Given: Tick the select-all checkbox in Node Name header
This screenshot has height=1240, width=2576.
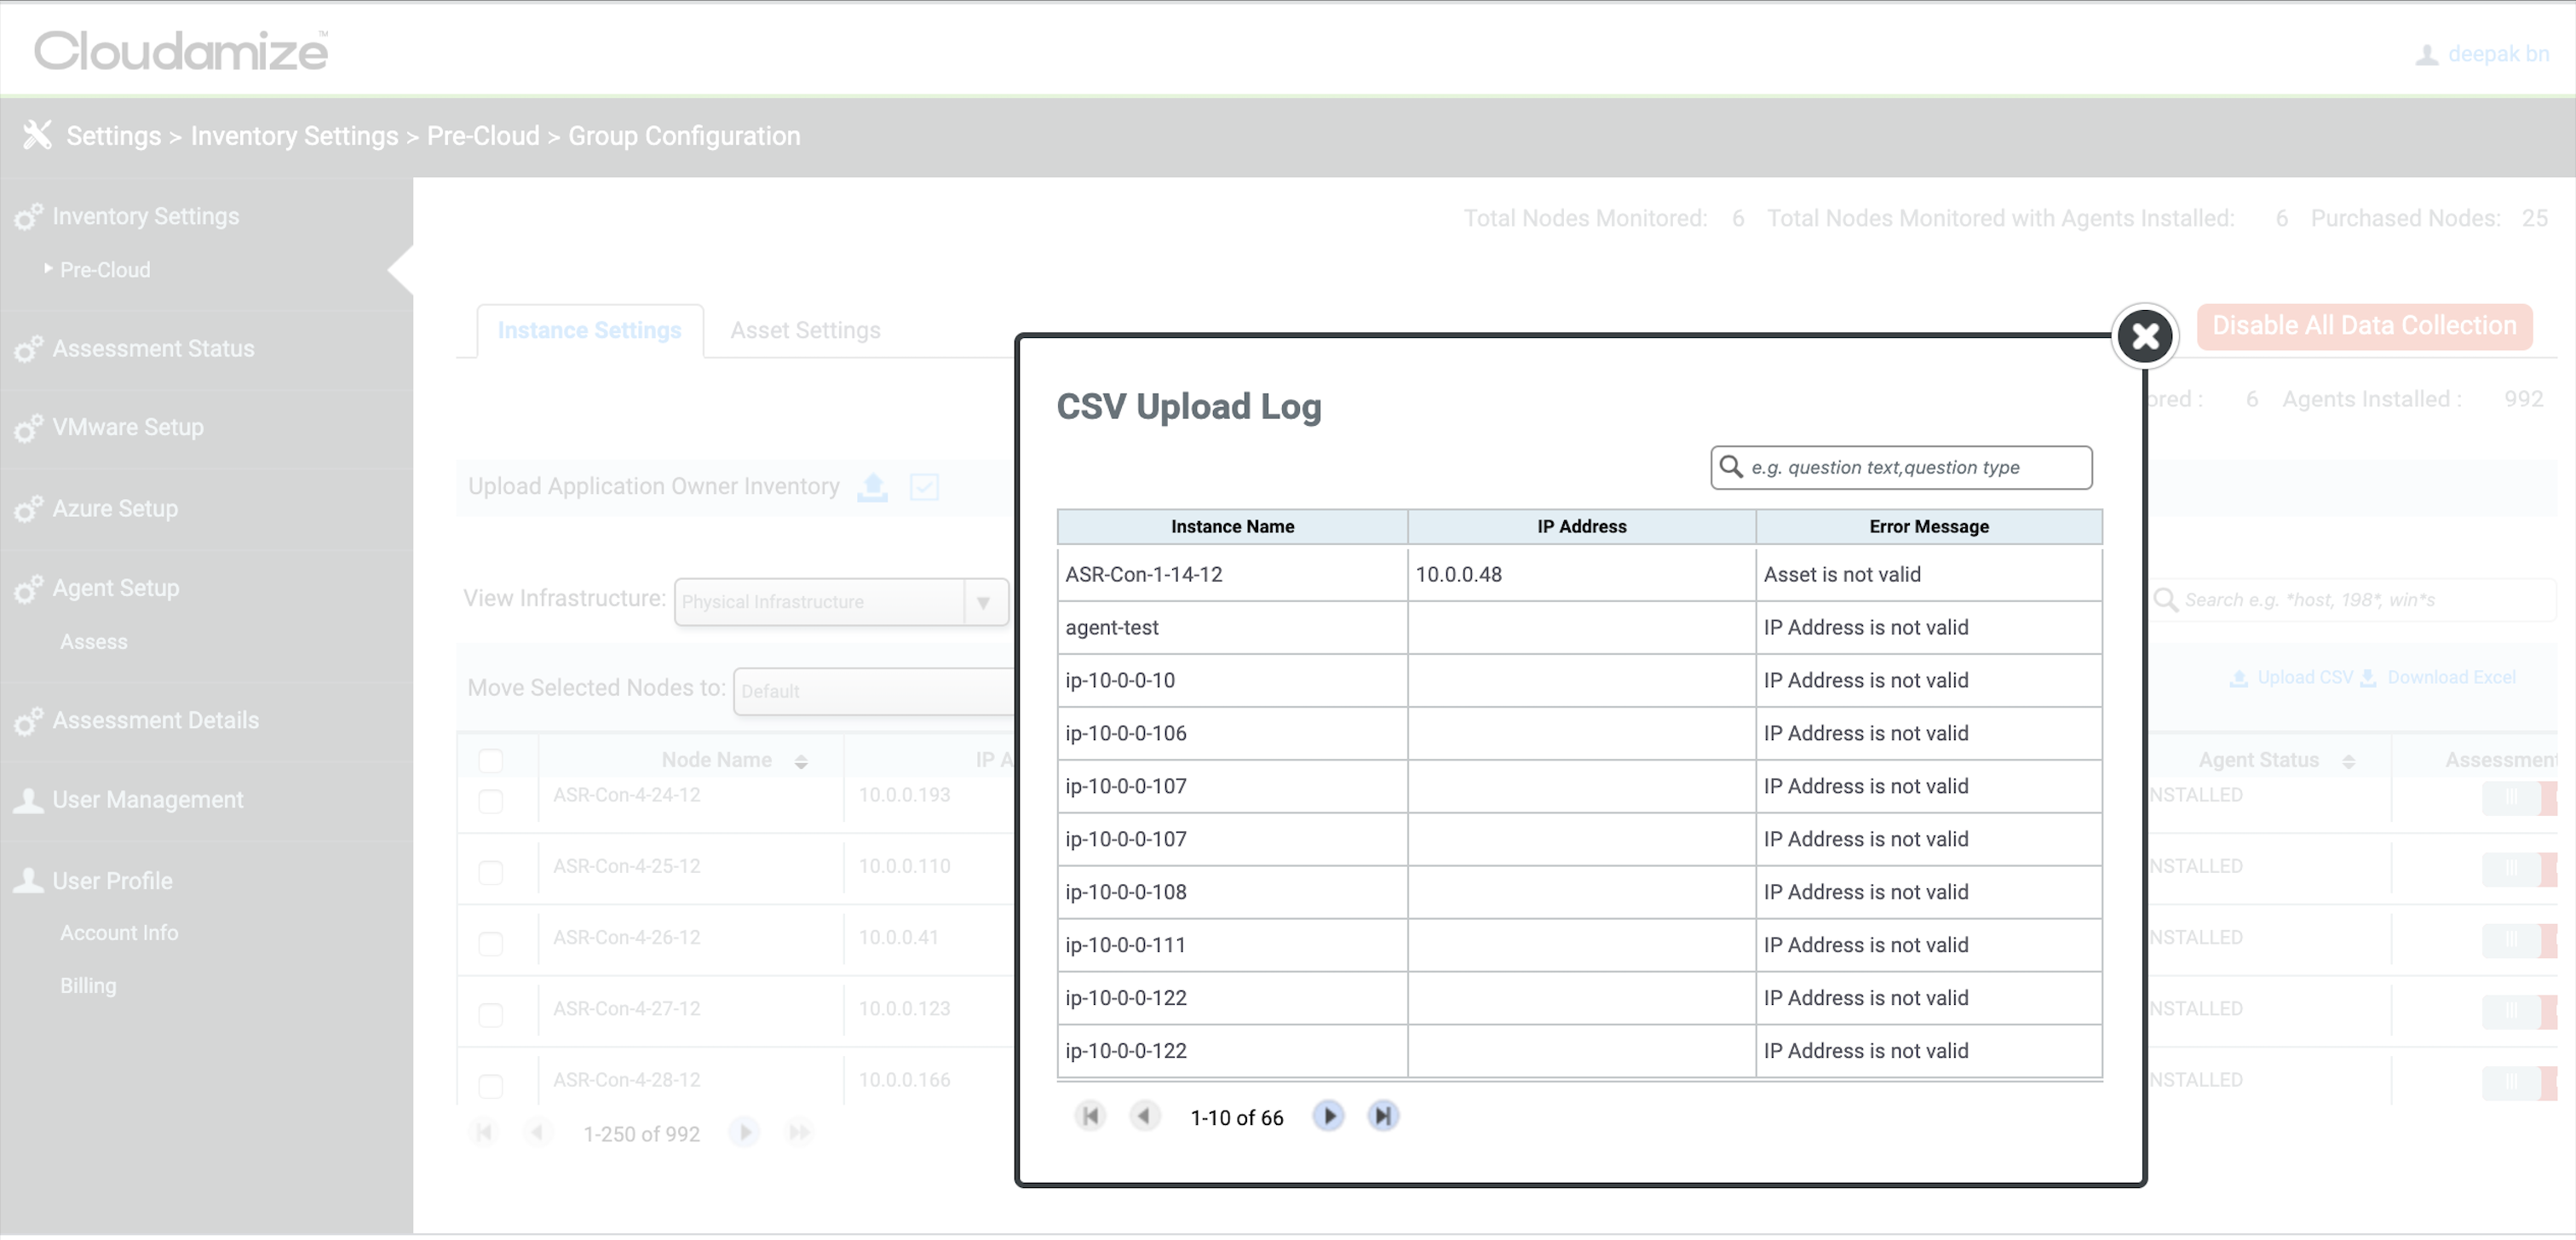Looking at the screenshot, I should 491,761.
